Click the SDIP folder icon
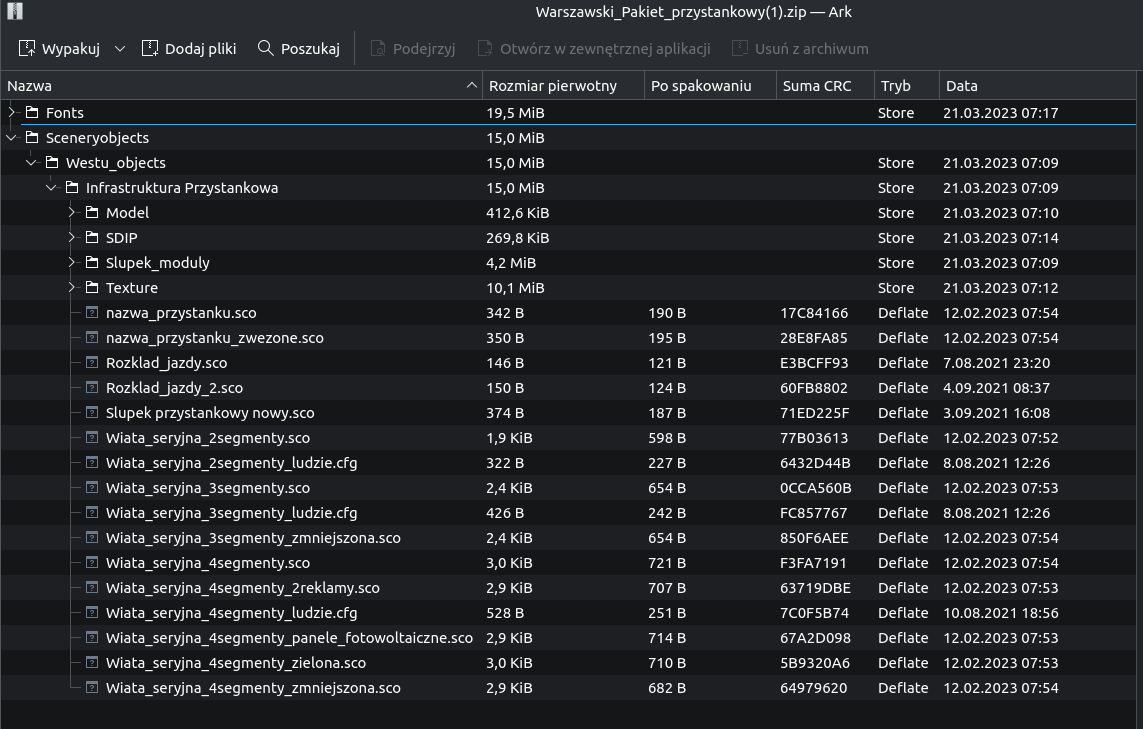Viewport: 1143px width, 729px height. pos(92,238)
